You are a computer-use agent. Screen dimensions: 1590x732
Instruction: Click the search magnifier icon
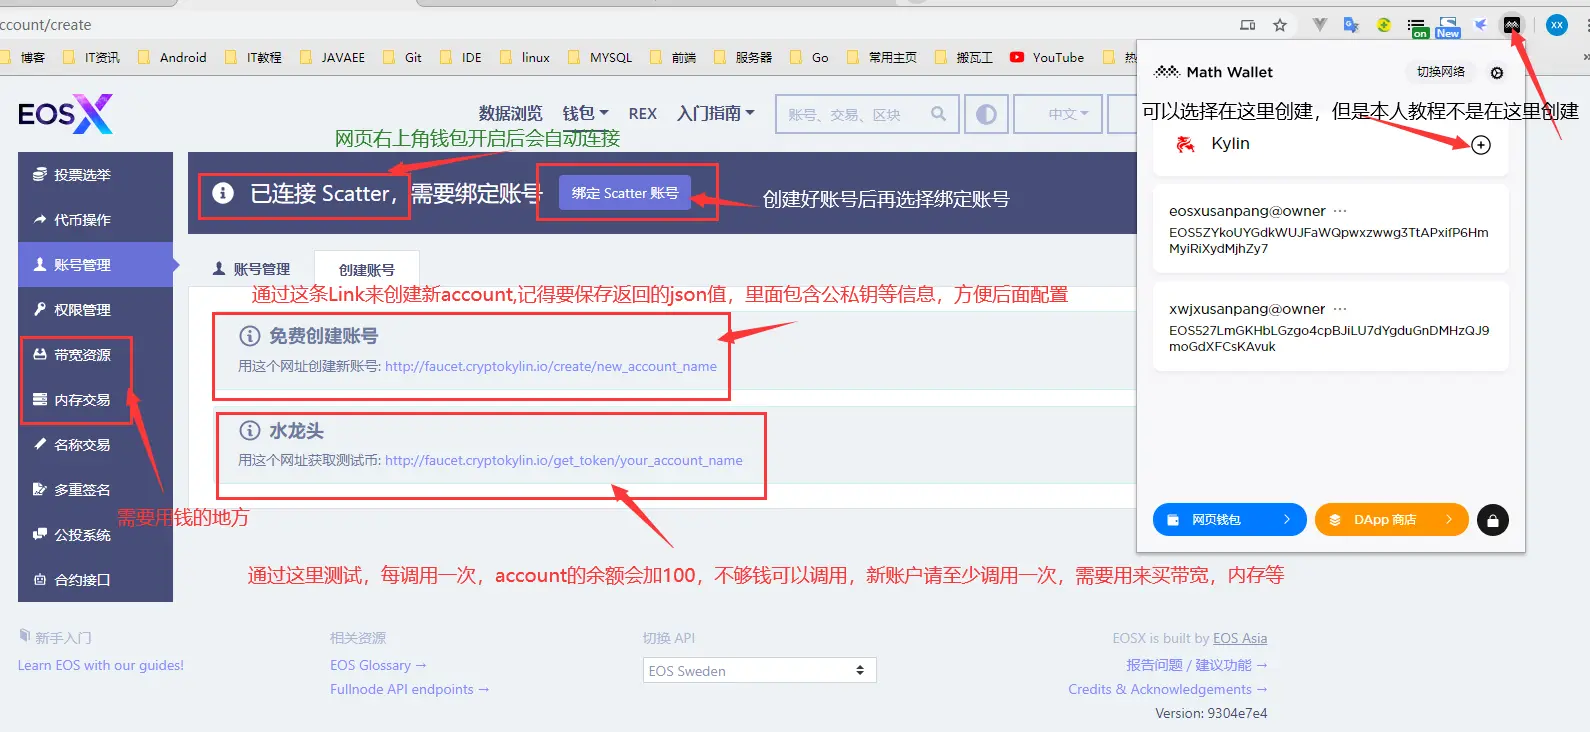[x=938, y=114]
